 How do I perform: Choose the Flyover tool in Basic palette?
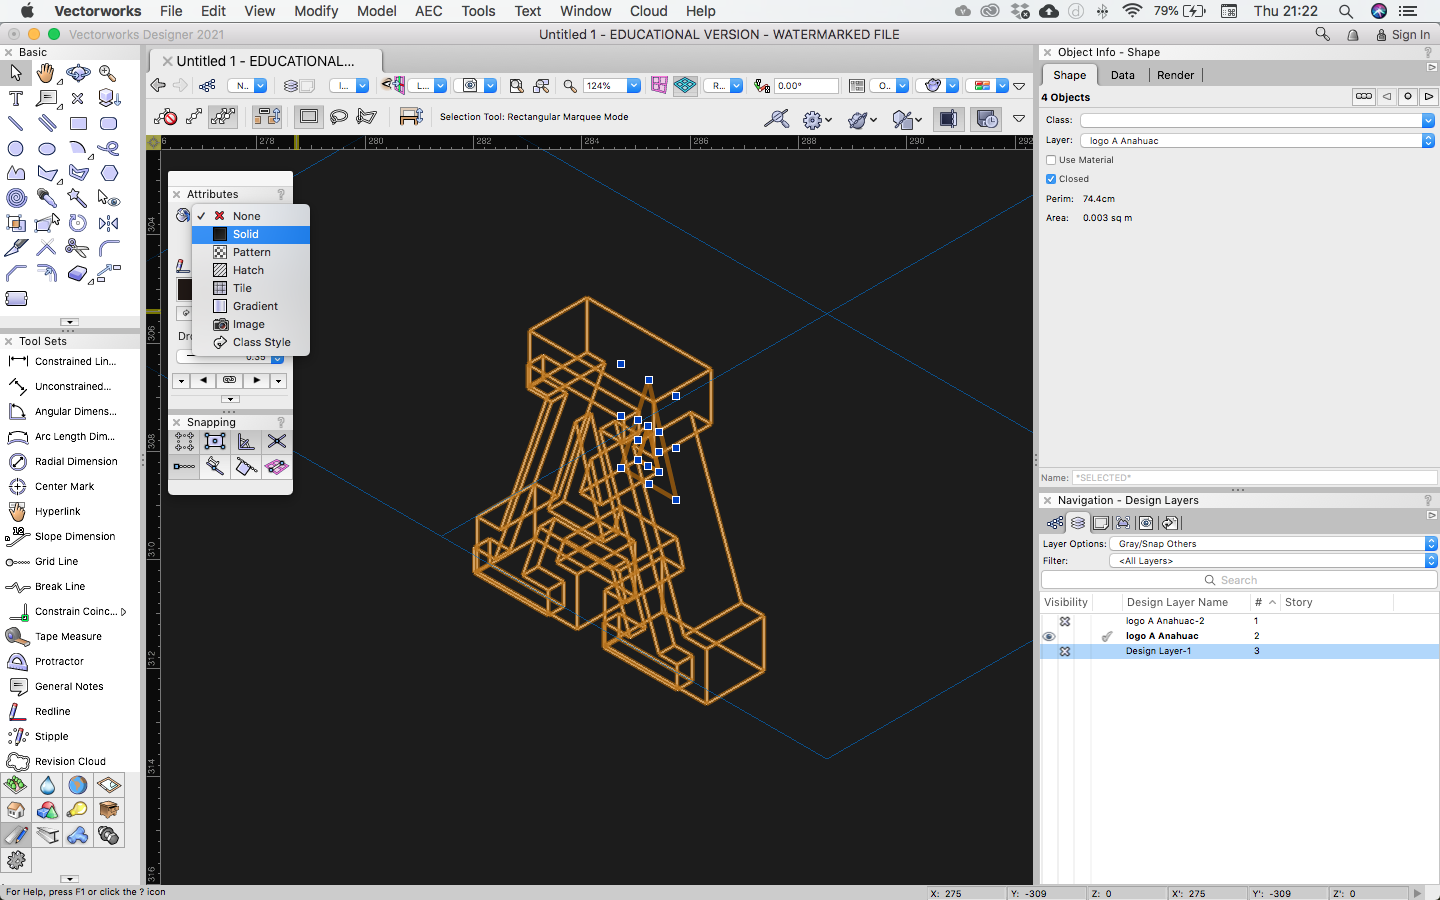(78, 73)
